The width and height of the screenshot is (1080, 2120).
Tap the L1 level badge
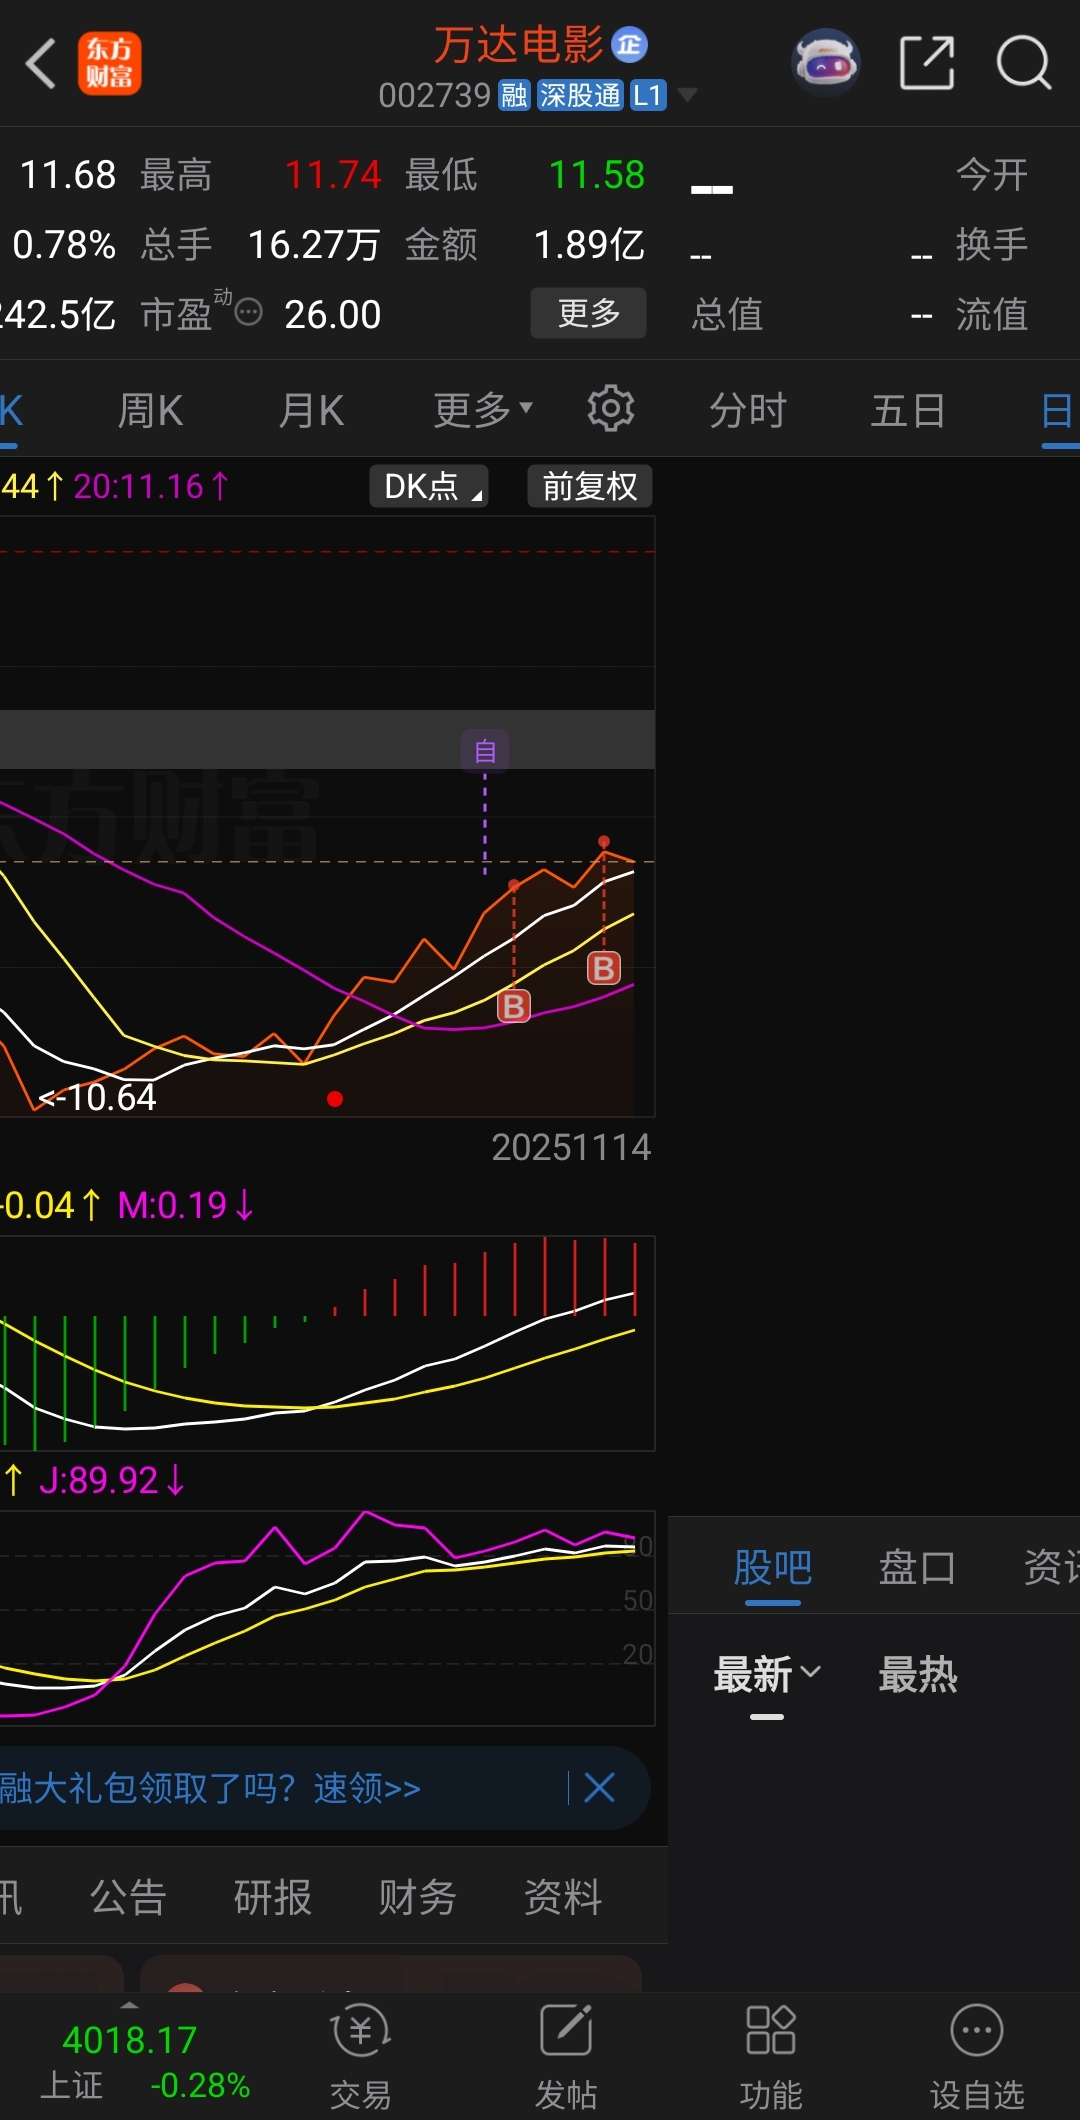click(648, 96)
